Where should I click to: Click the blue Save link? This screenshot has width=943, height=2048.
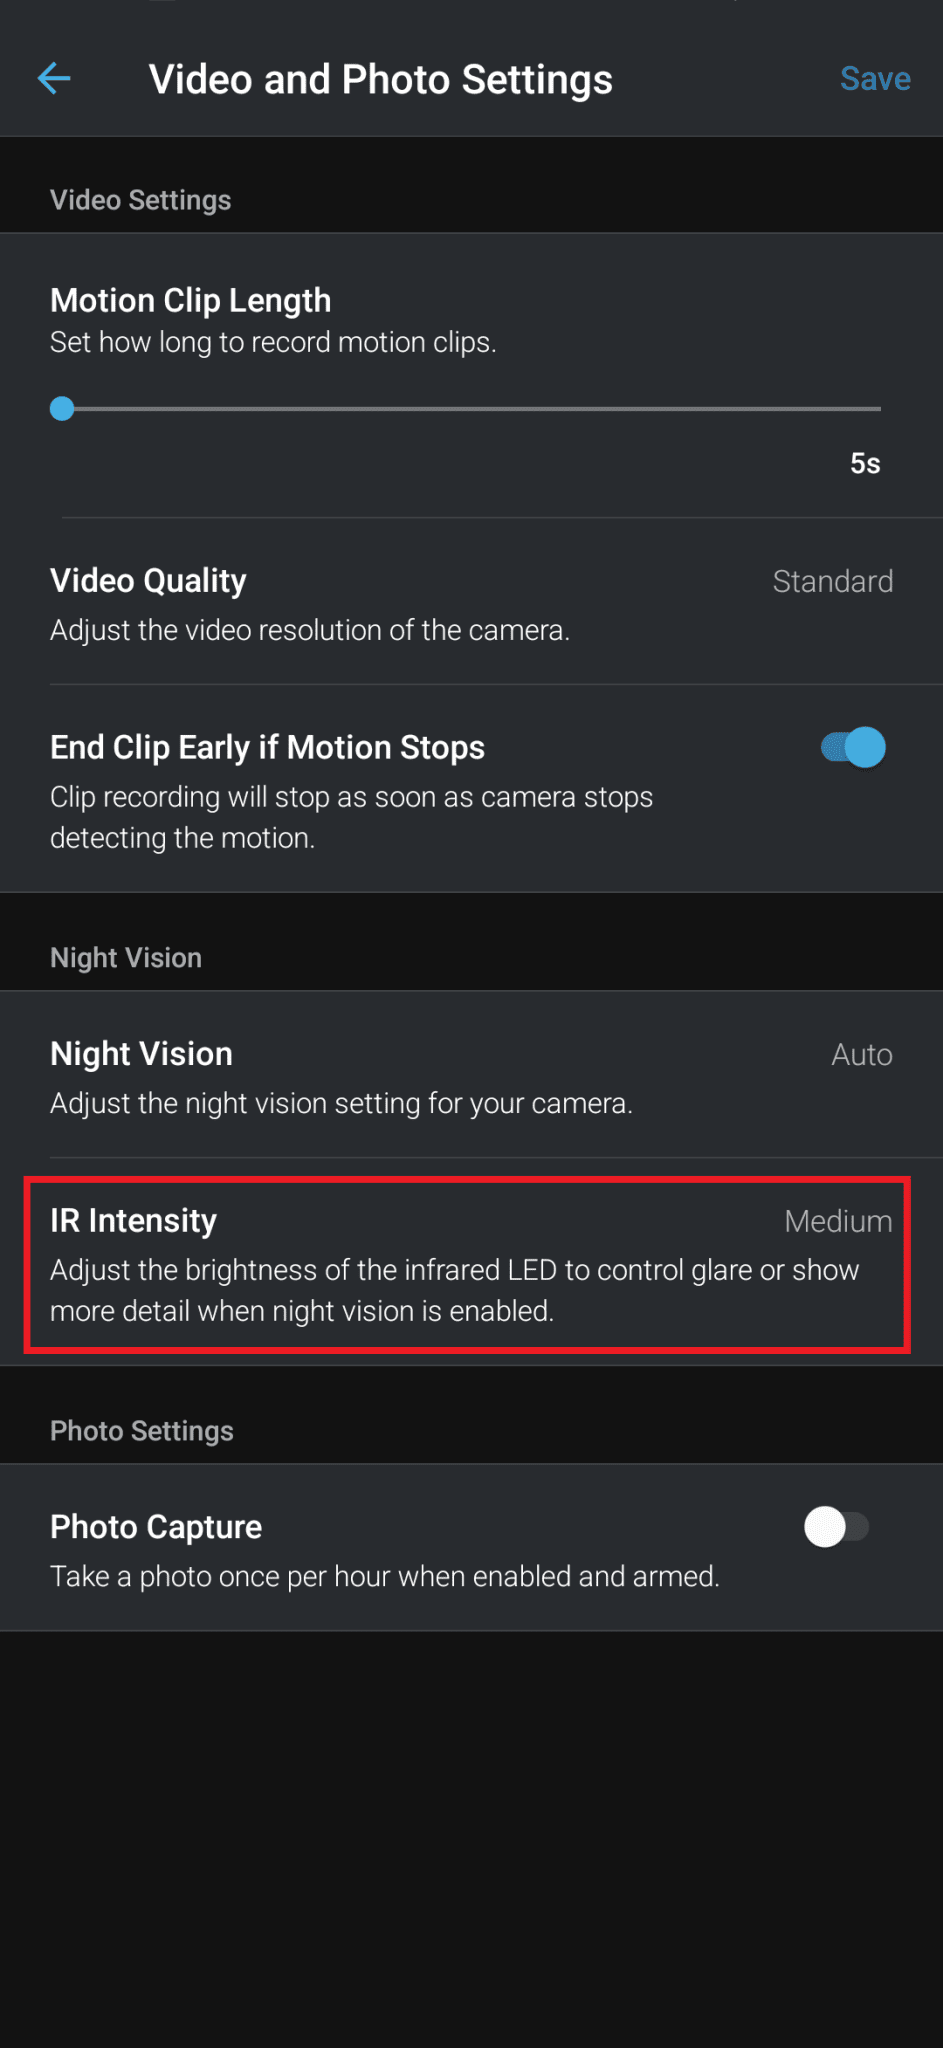coord(875,78)
